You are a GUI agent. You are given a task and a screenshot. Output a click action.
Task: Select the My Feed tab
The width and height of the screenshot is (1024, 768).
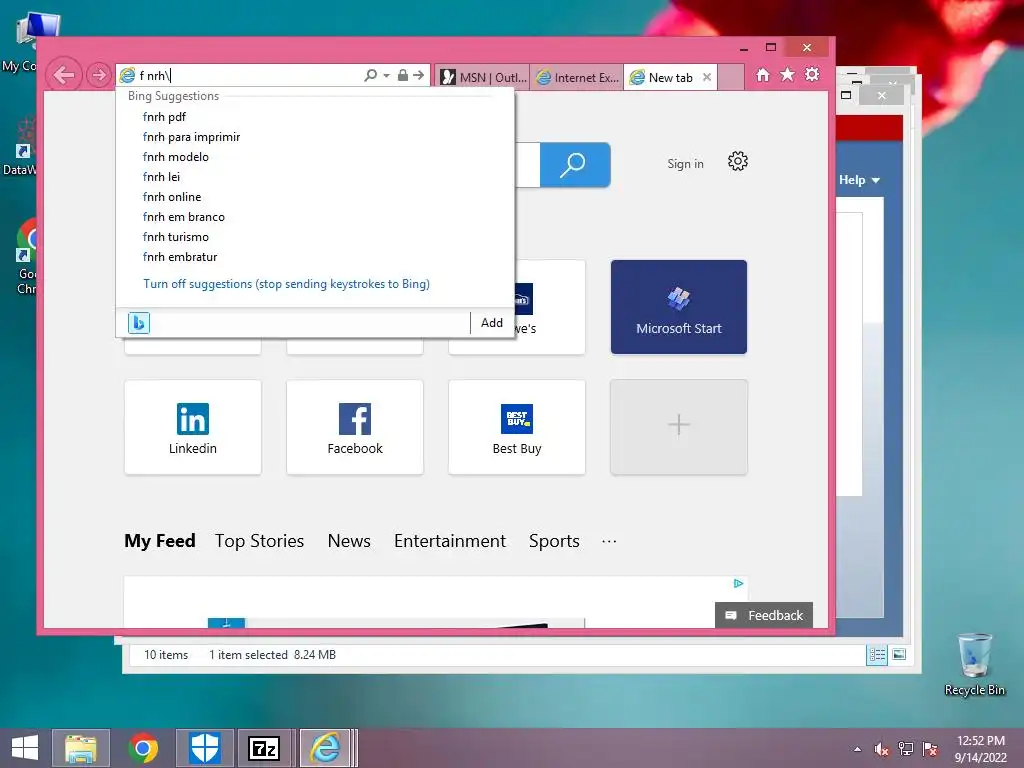[x=160, y=541]
